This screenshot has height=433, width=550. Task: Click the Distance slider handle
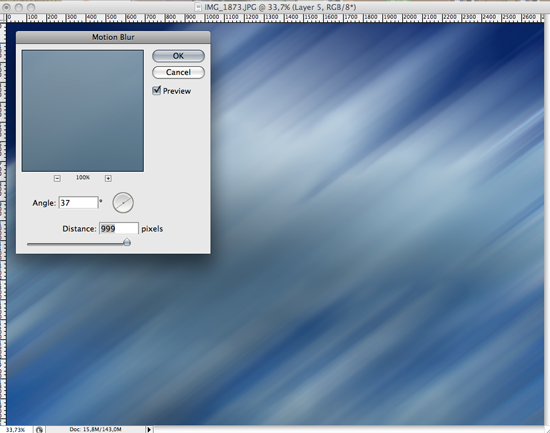pos(127,242)
